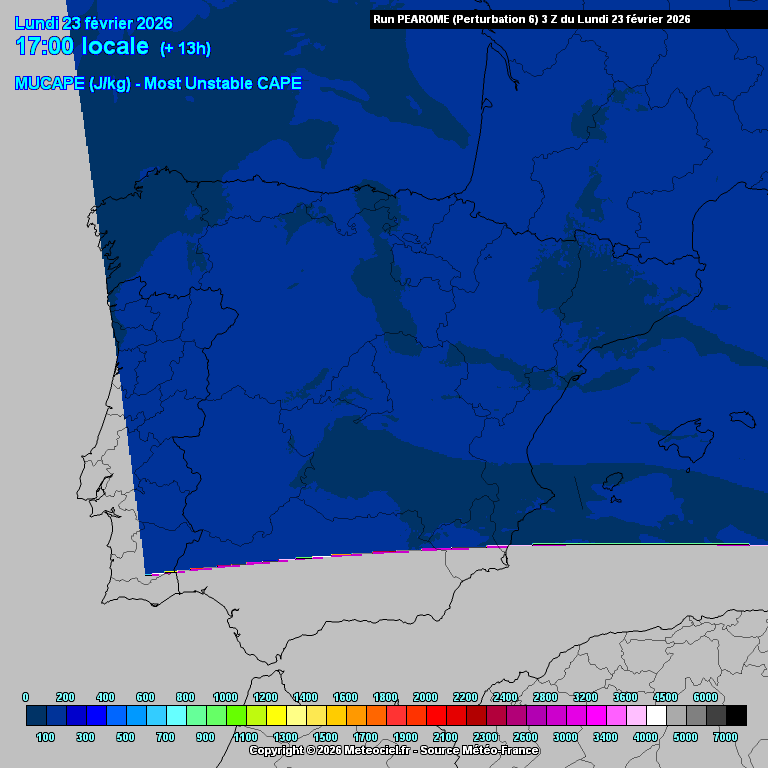The height and width of the screenshot is (768, 768).
Task: Click the 17:00 locale time label
Action: coord(82,47)
